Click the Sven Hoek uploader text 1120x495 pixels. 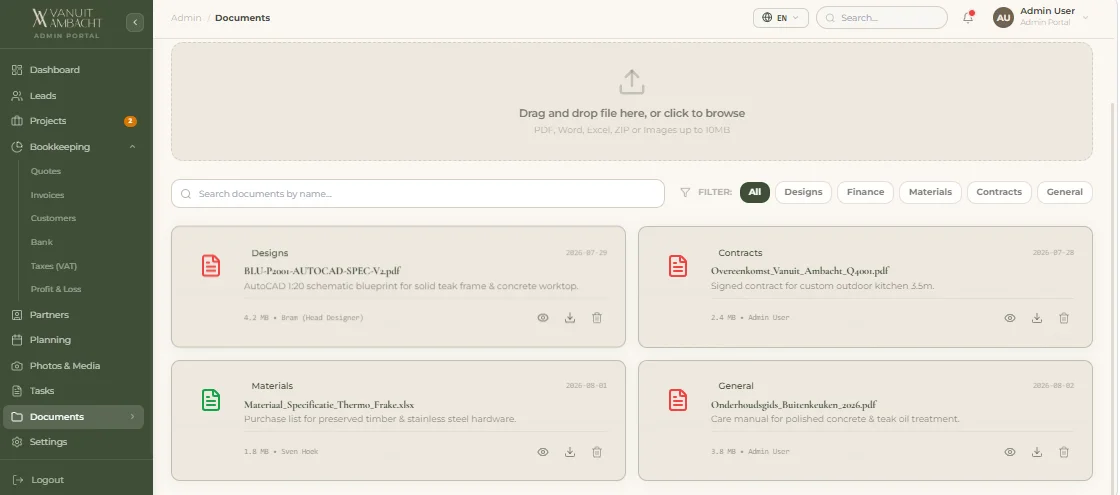299,452
